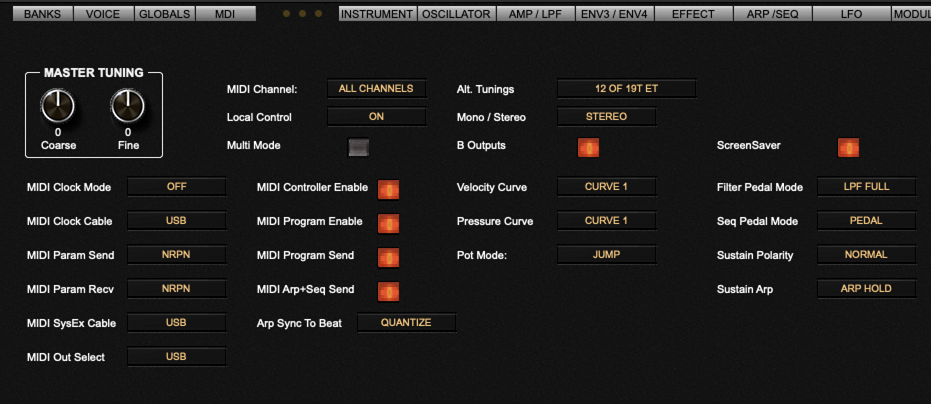The width and height of the screenshot is (931, 404).
Task: Open the Filter Pedal Mode menu
Action: pos(866,187)
